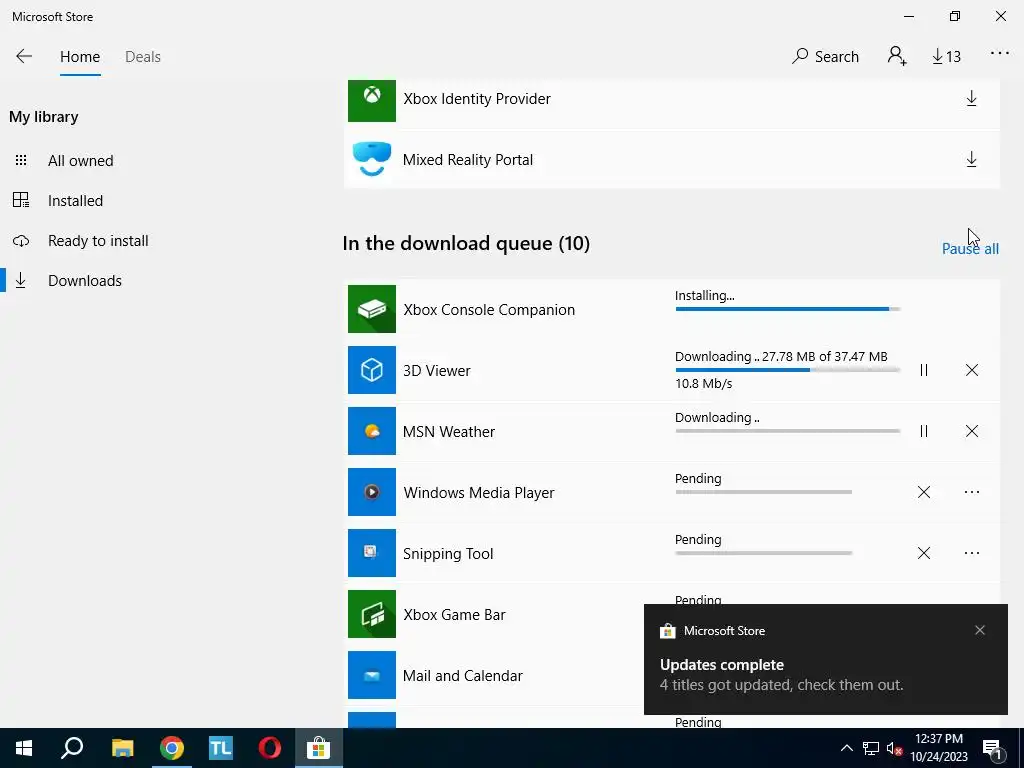
Task: Cancel Snipping Tool pending download
Action: click(923, 553)
